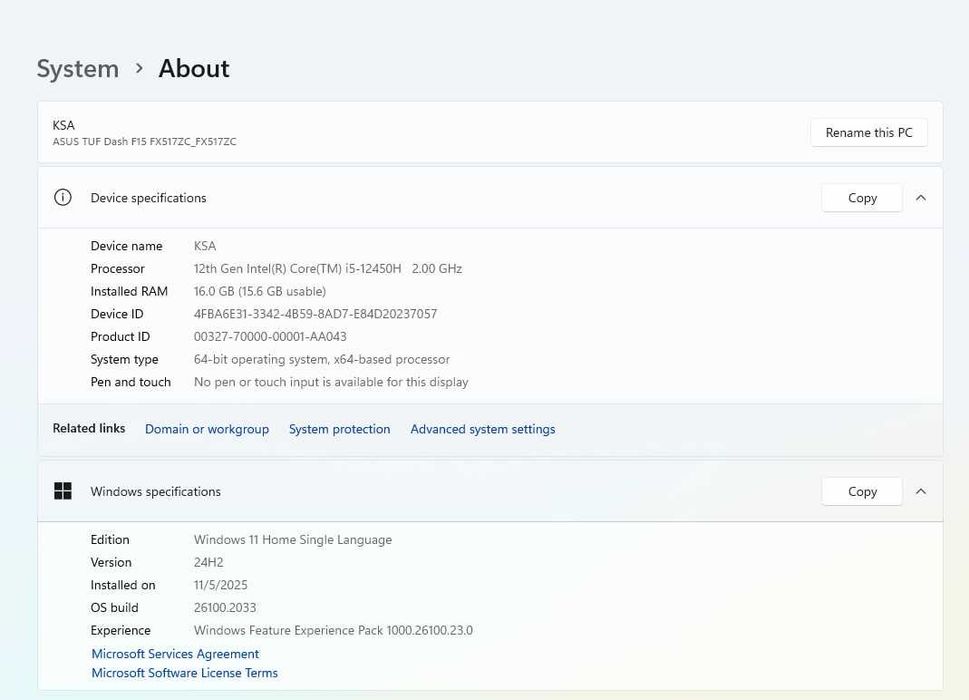Copy the Windows specifications
969x700 pixels.
tap(862, 491)
